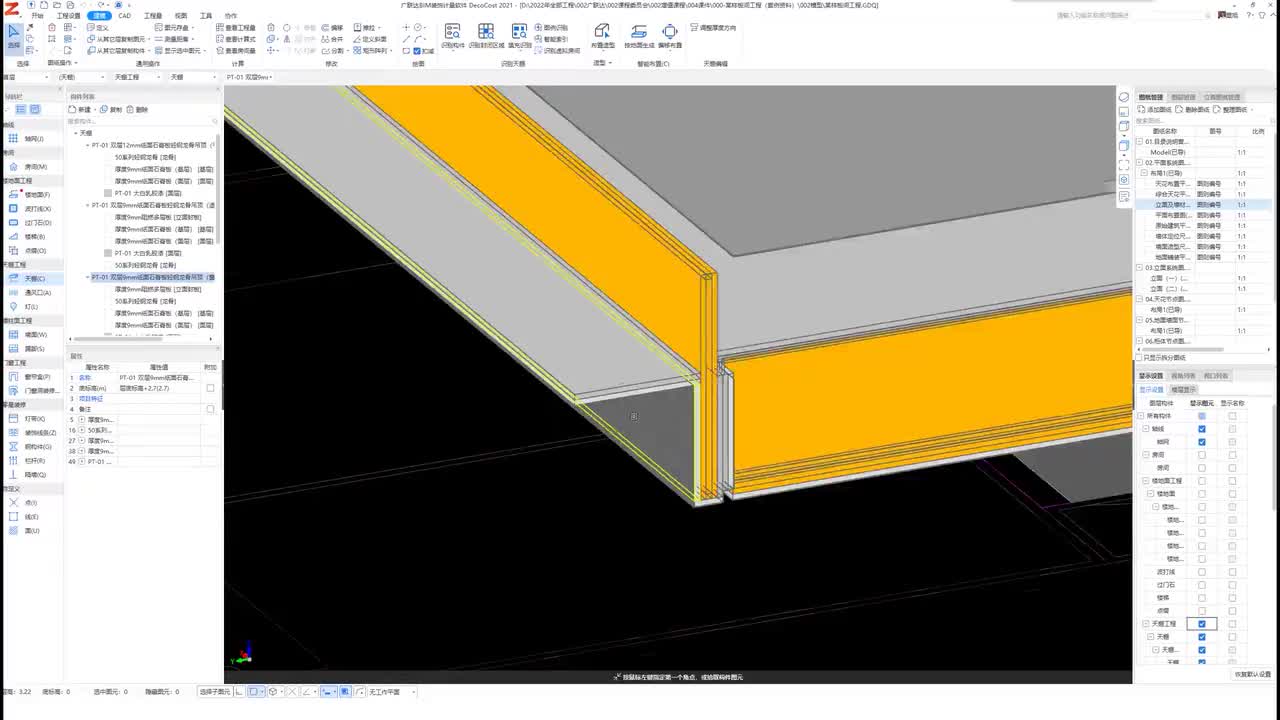Collapse the top-level 天棚 node in component list
This screenshot has width=1280, height=720.
[75, 133]
